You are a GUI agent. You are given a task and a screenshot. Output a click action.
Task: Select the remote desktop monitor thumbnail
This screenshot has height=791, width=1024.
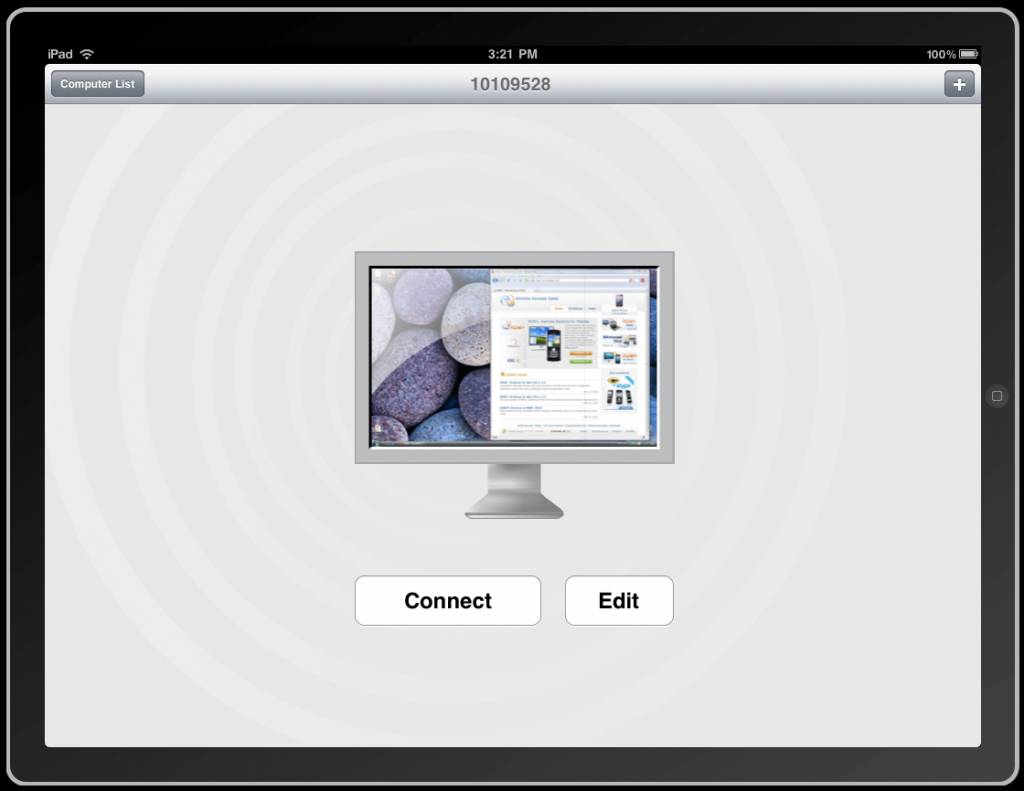pyautogui.click(x=515, y=385)
